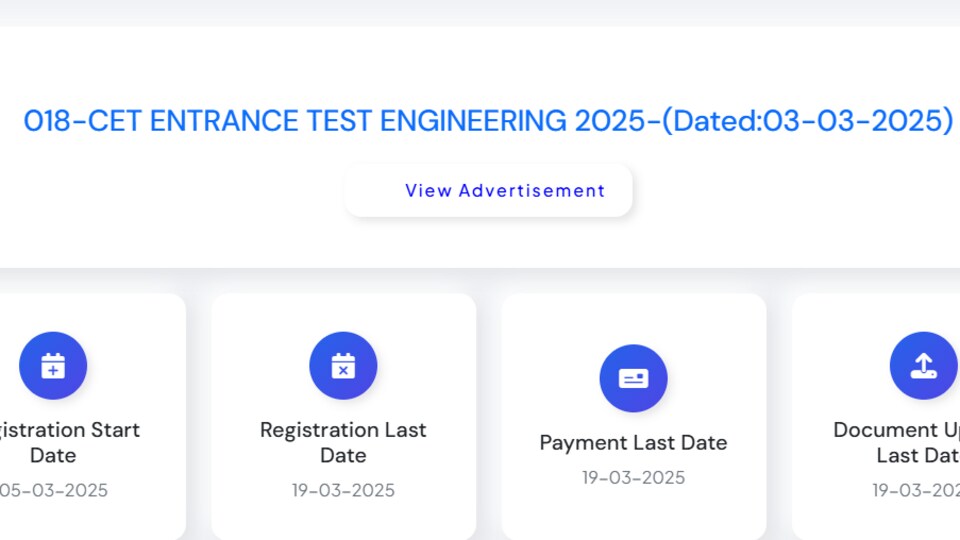
Task: Click the Payment Last Date card icon
Action: [633, 378]
